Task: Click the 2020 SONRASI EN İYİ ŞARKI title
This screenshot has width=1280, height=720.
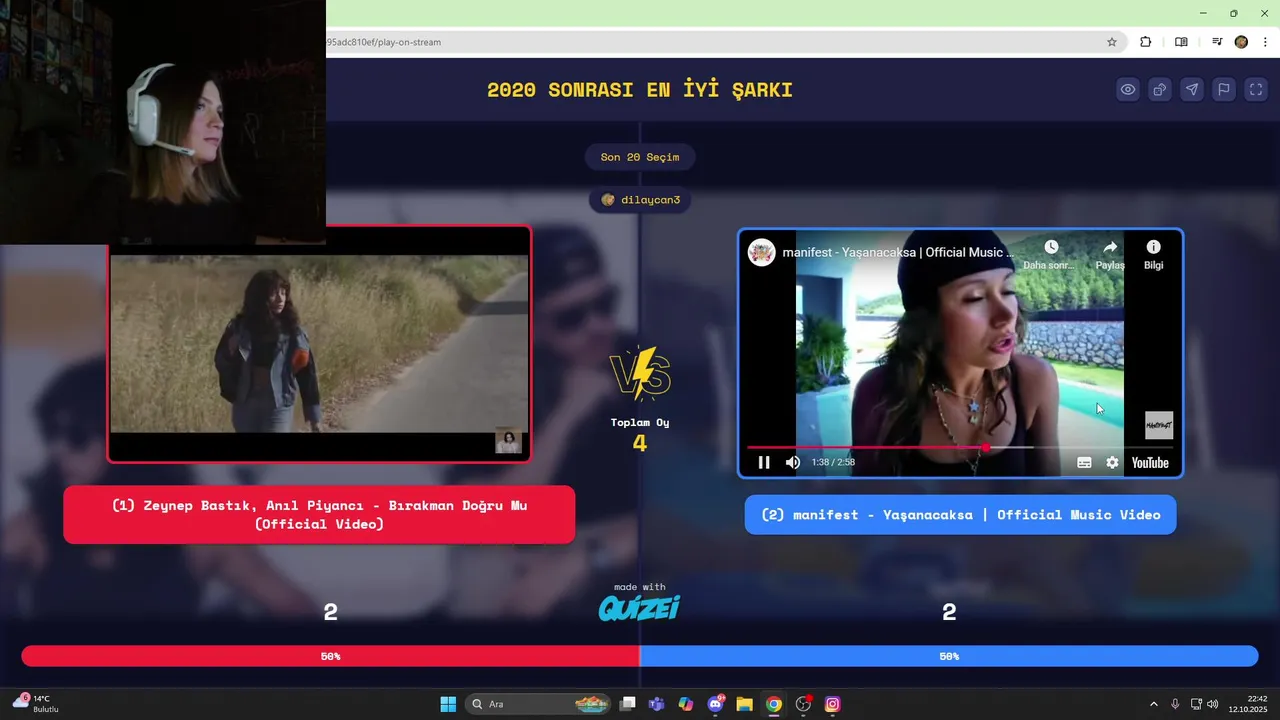Action: pos(640,90)
